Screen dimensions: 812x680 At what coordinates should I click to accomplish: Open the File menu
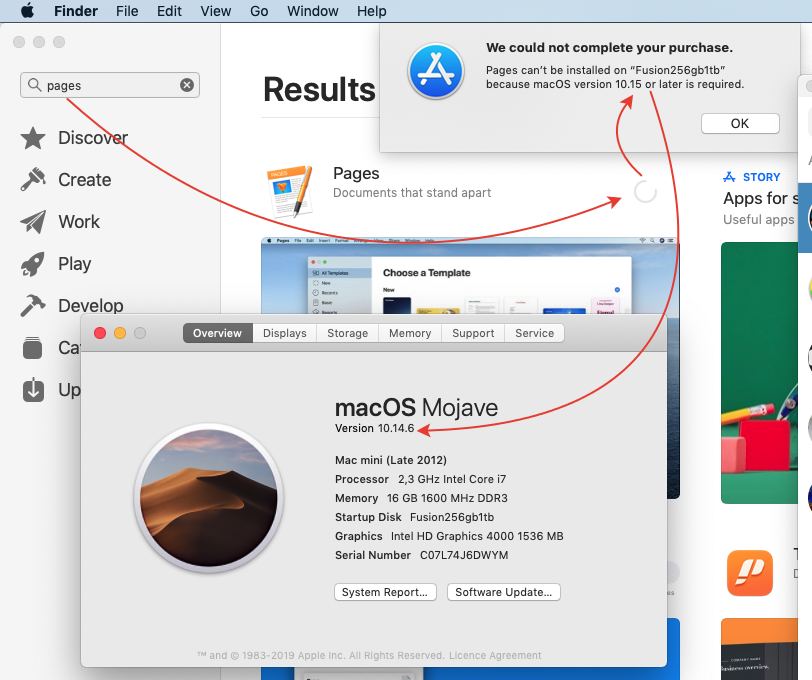pyautogui.click(x=127, y=11)
